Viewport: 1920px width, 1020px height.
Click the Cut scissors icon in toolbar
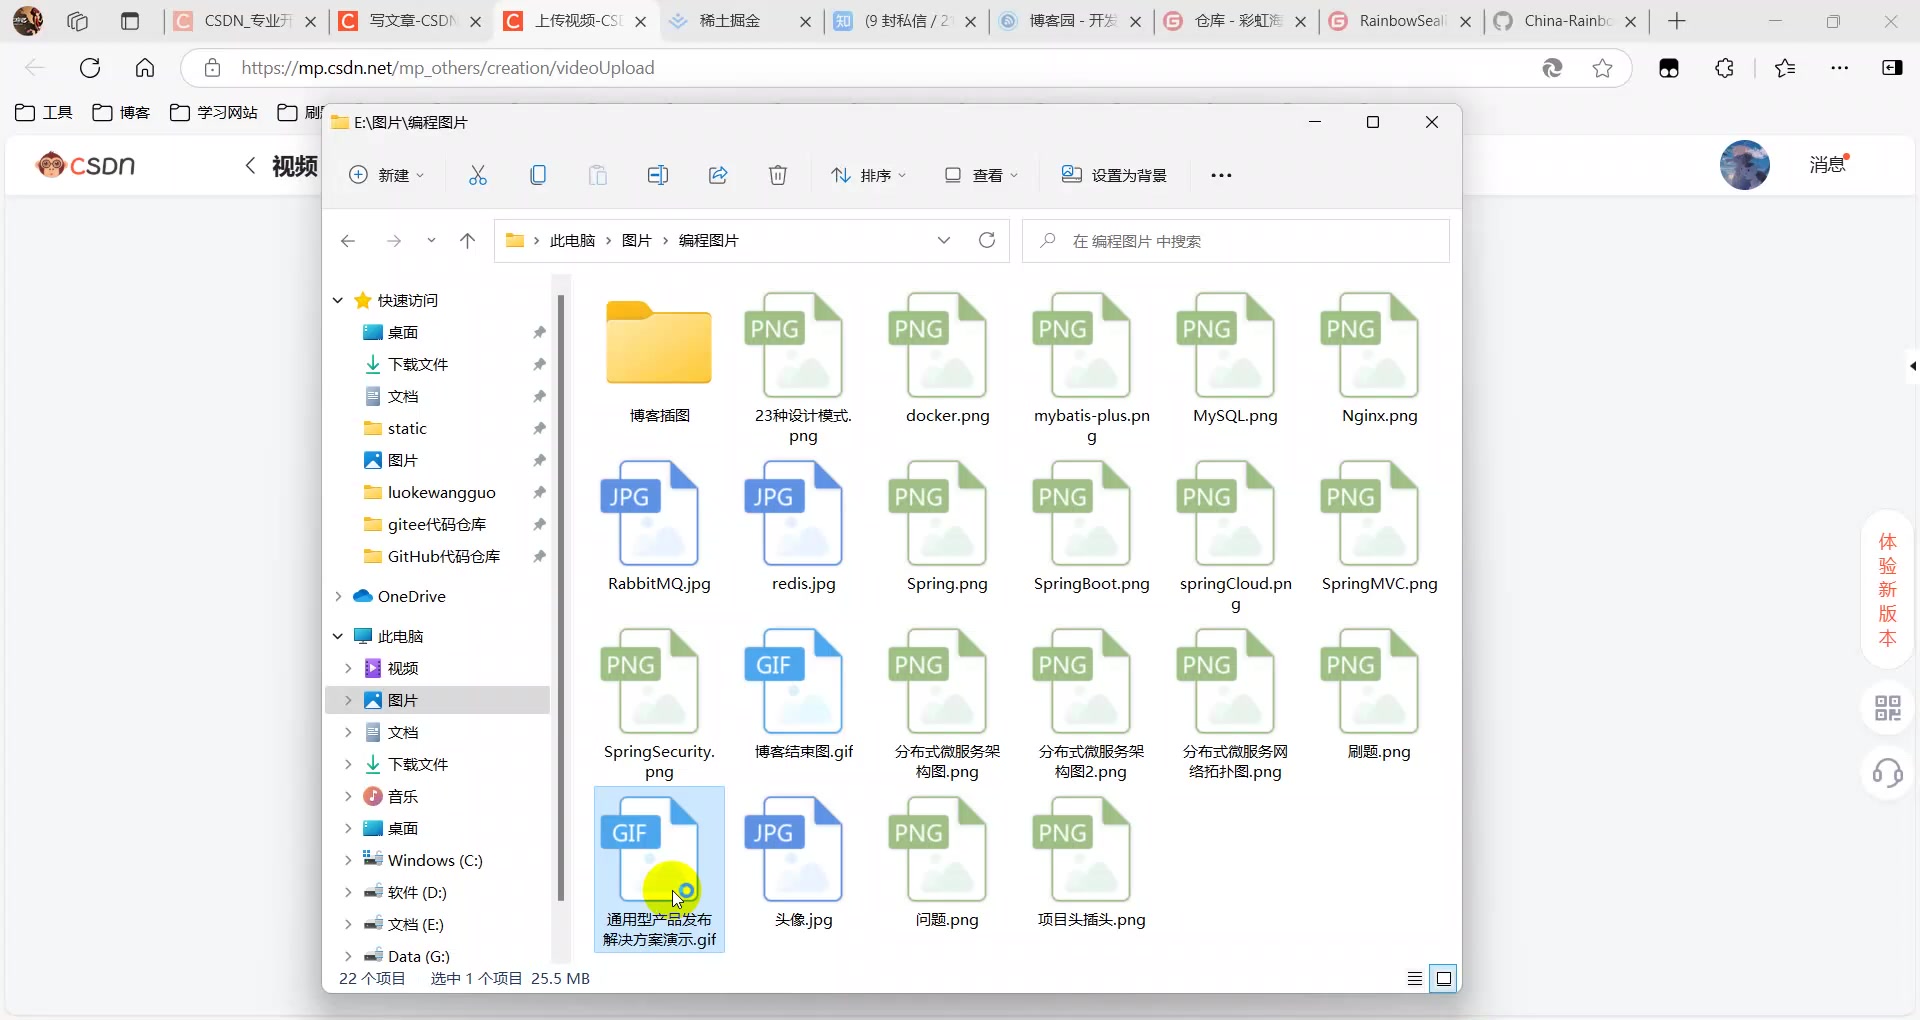(x=478, y=175)
